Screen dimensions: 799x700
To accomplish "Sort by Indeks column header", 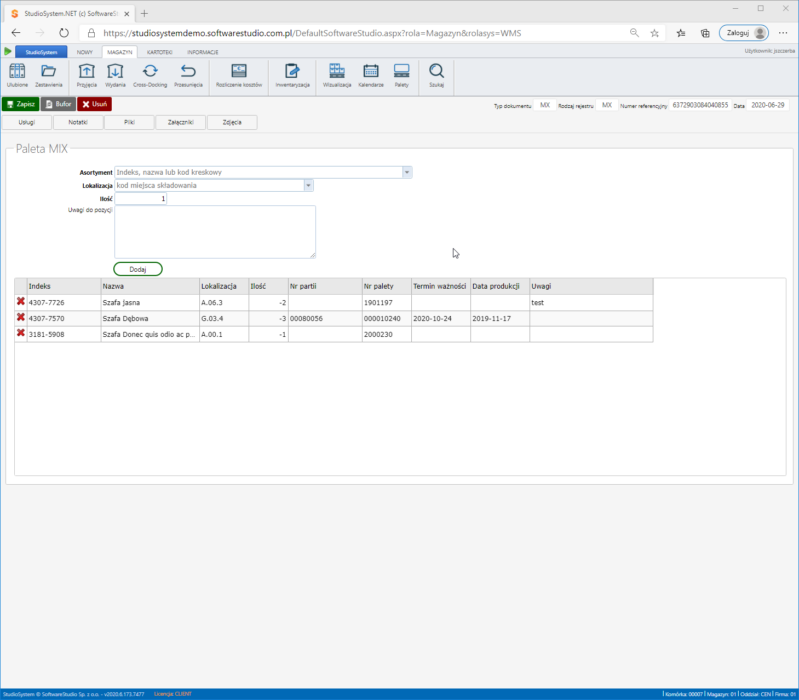I will [64, 286].
